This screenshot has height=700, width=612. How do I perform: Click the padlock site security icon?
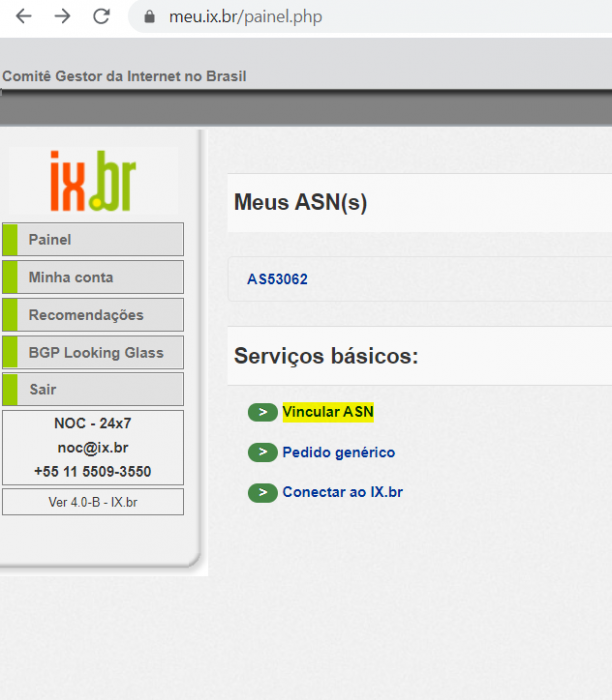150,17
